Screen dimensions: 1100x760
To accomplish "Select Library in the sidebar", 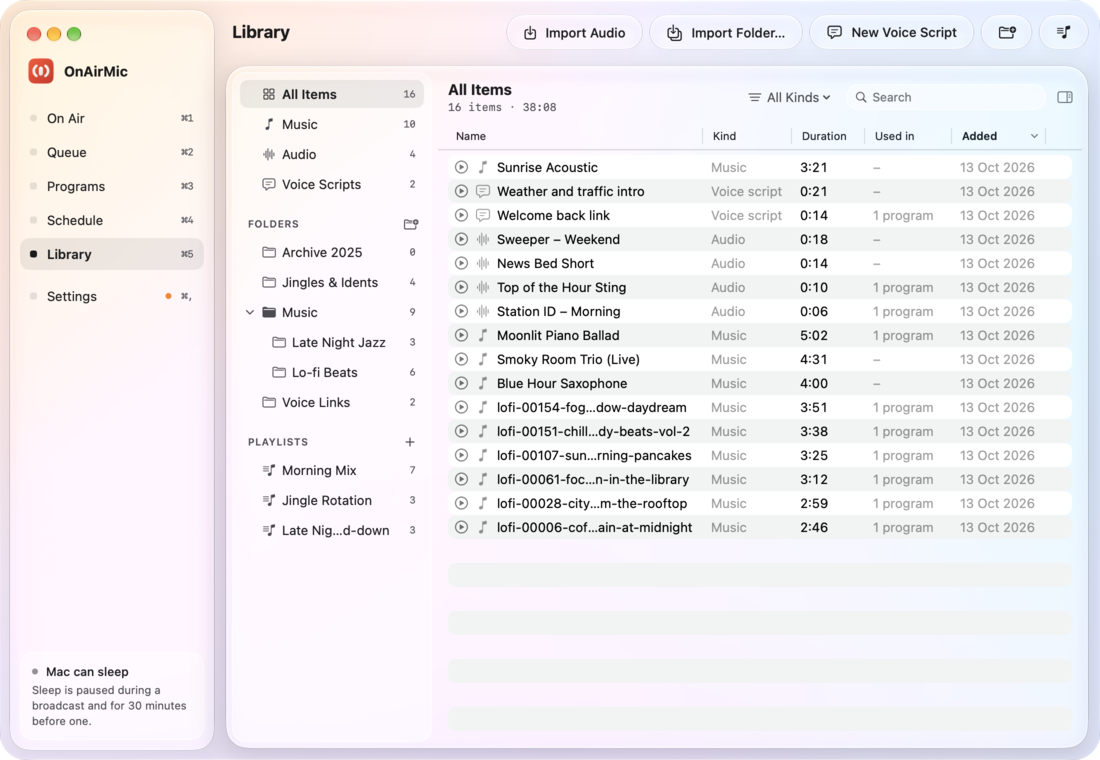I will [x=112, y=254].
